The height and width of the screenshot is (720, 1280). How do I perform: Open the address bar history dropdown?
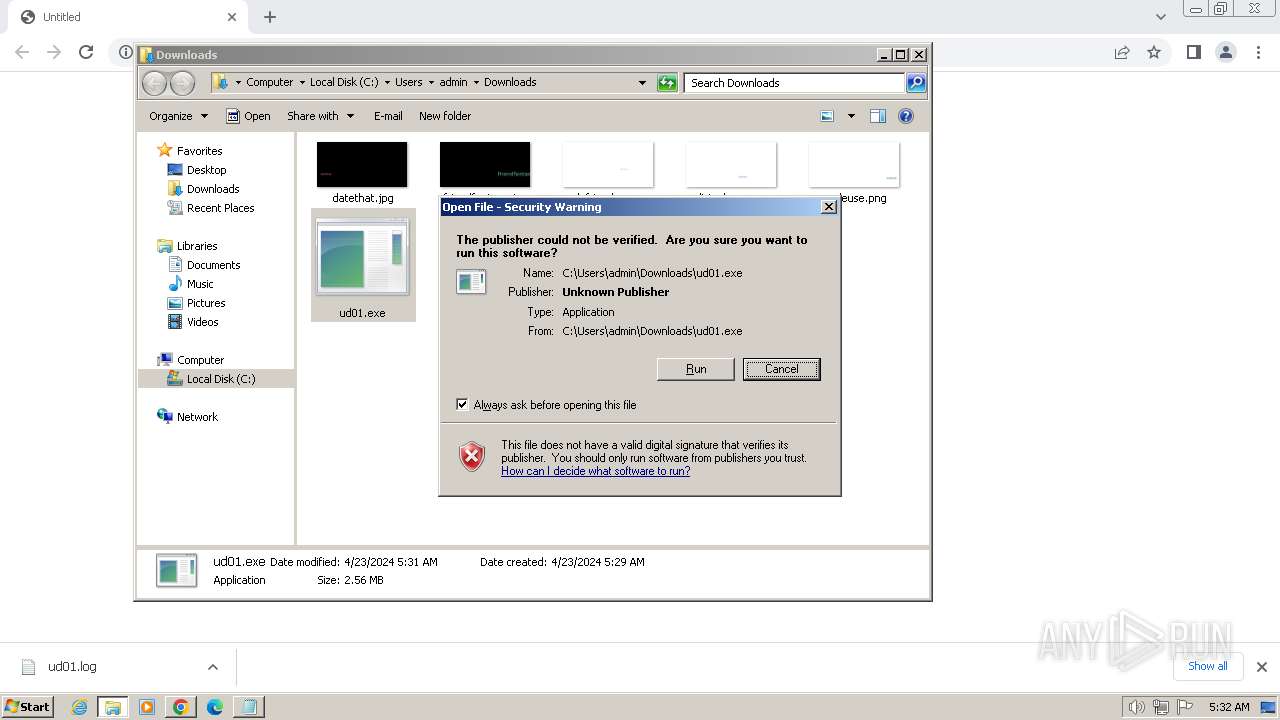point(642,83)
